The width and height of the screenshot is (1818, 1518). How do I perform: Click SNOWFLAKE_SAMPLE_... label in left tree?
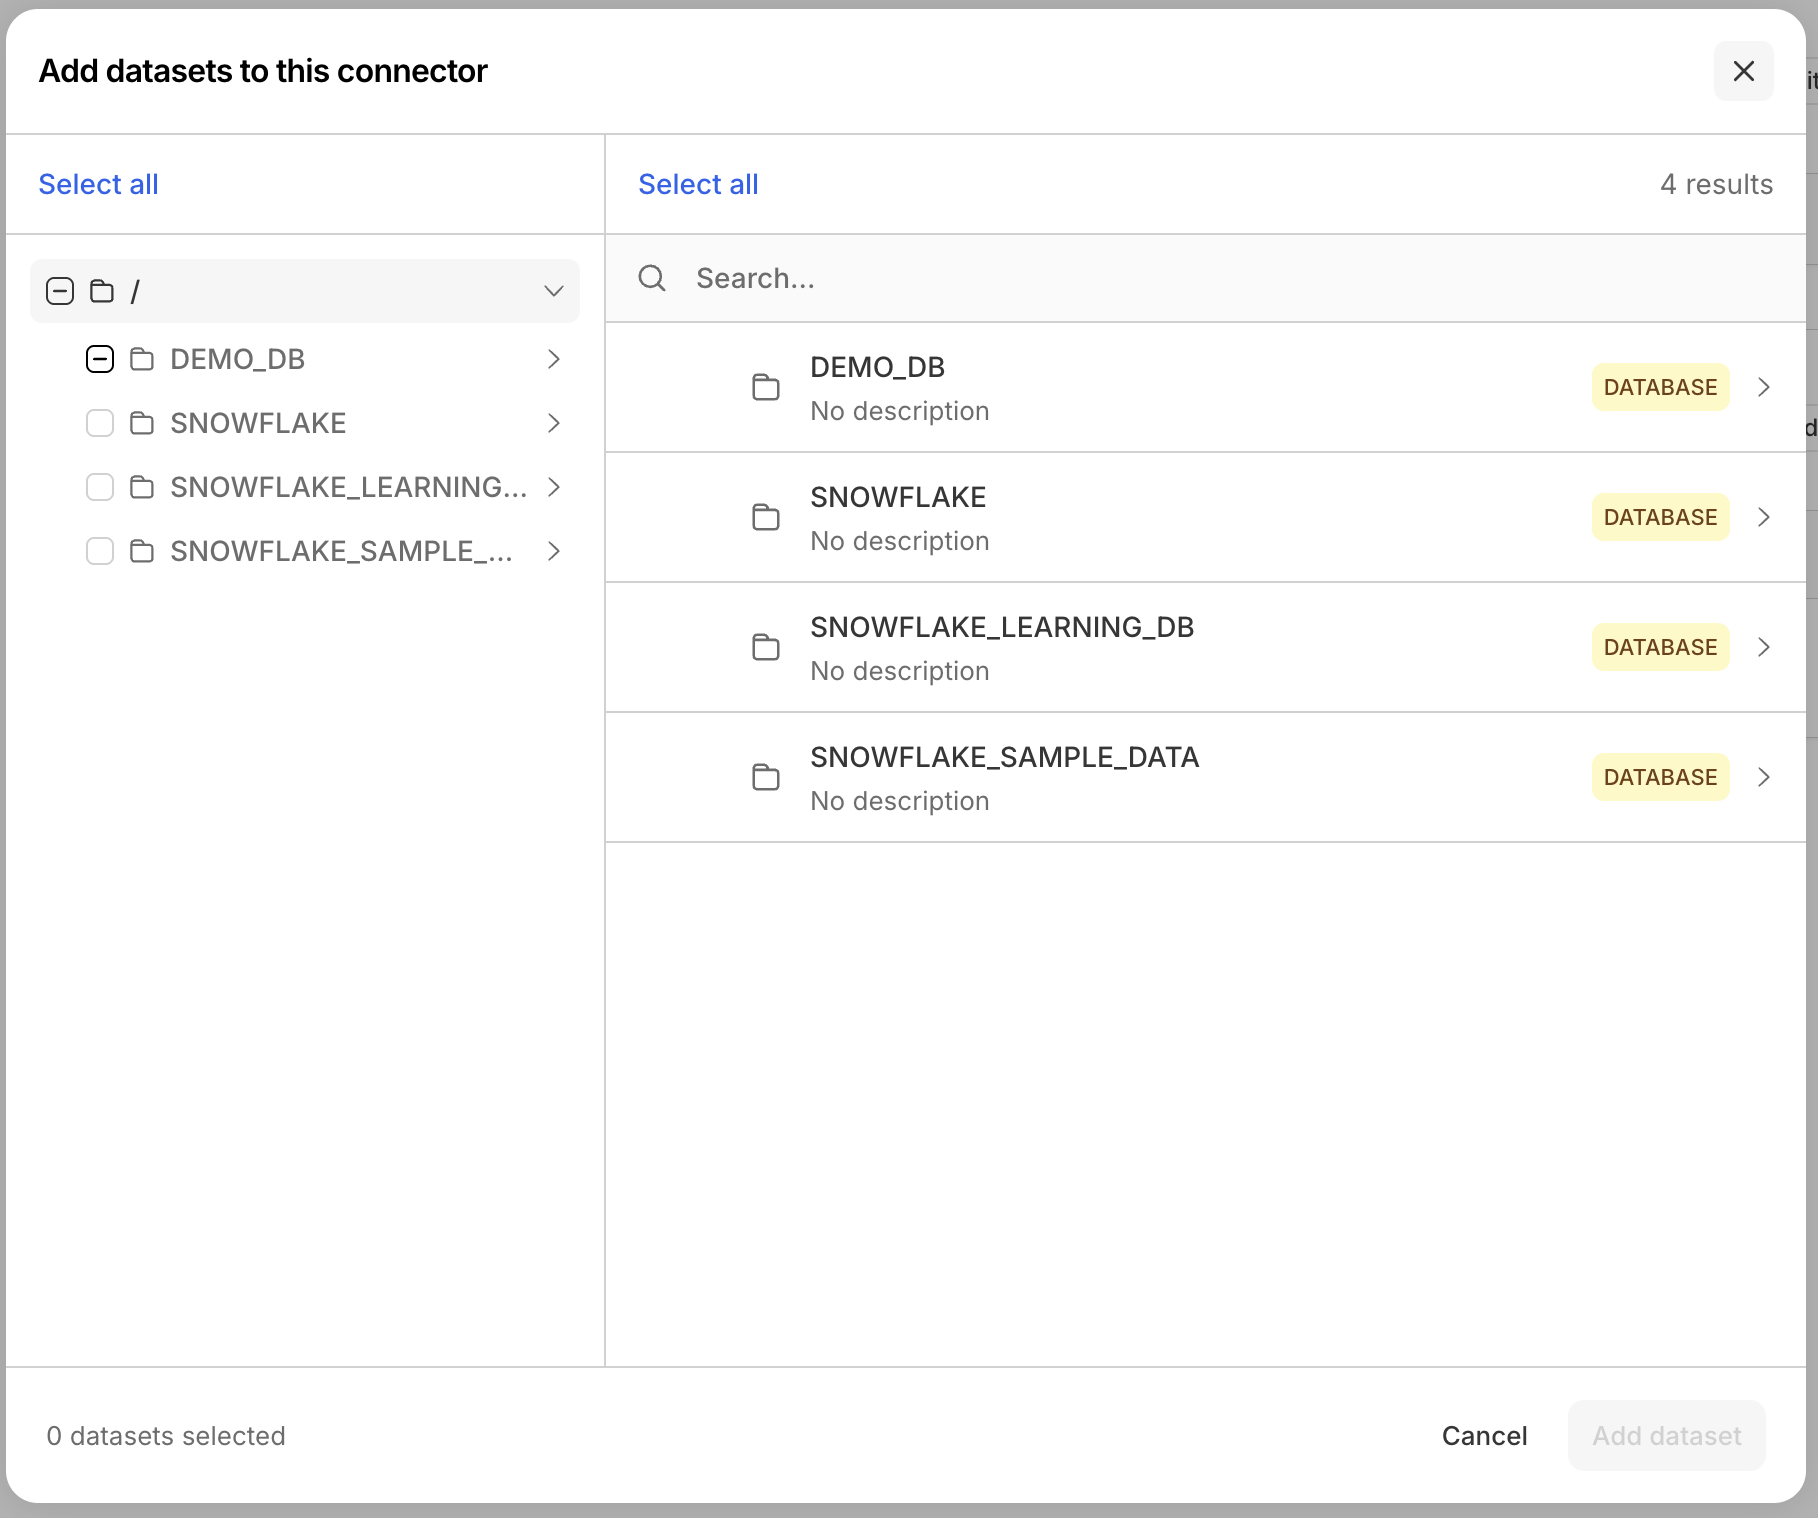coord(341,551)
